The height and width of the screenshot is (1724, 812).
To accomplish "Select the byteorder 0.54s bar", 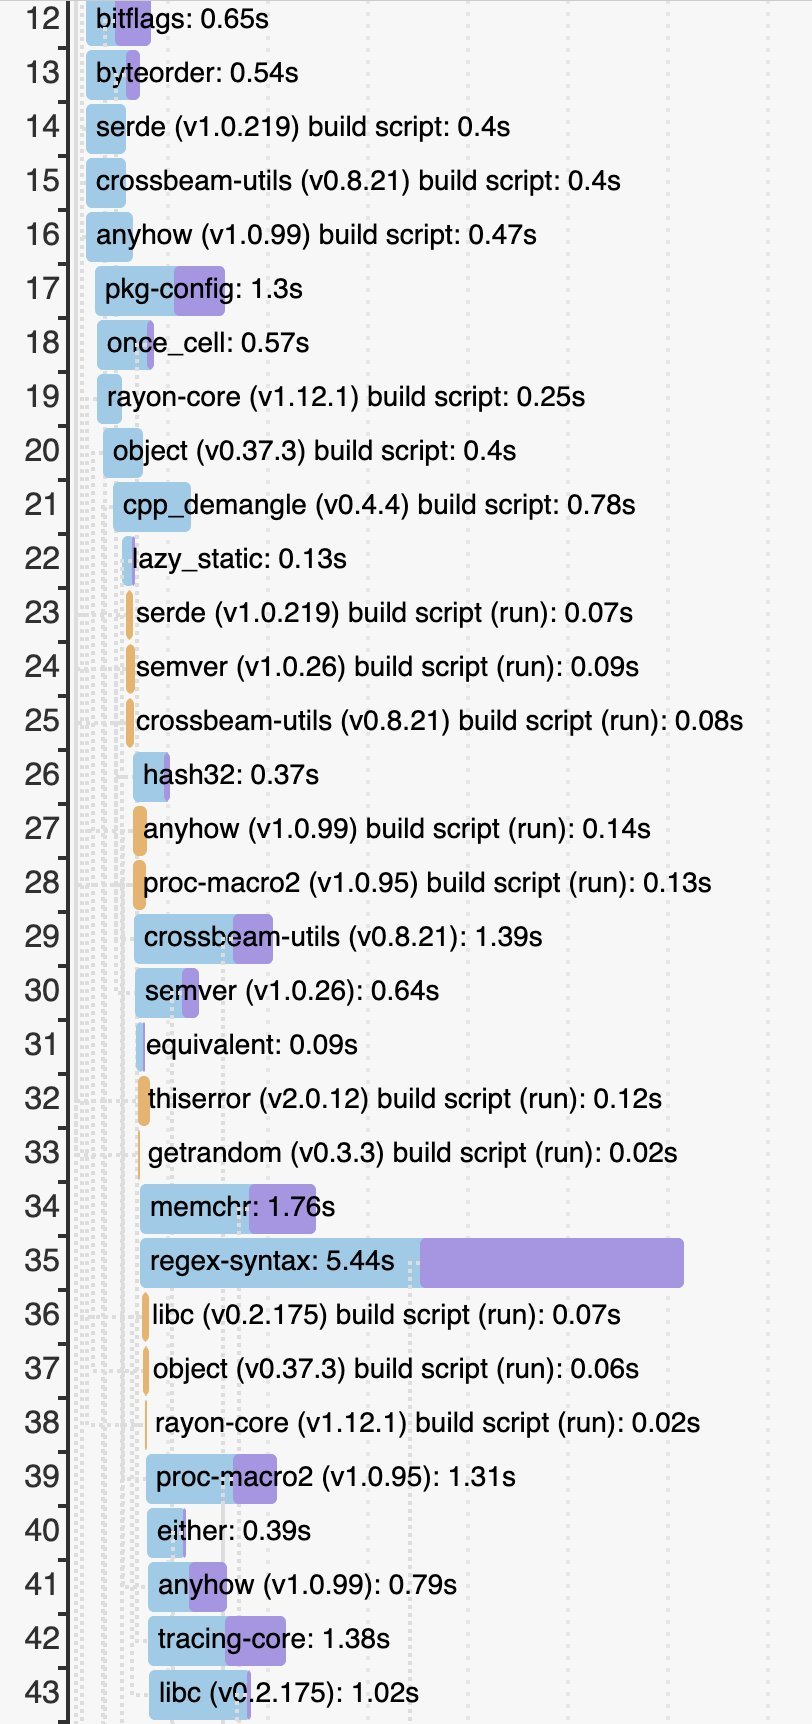I will pos(112,74).
